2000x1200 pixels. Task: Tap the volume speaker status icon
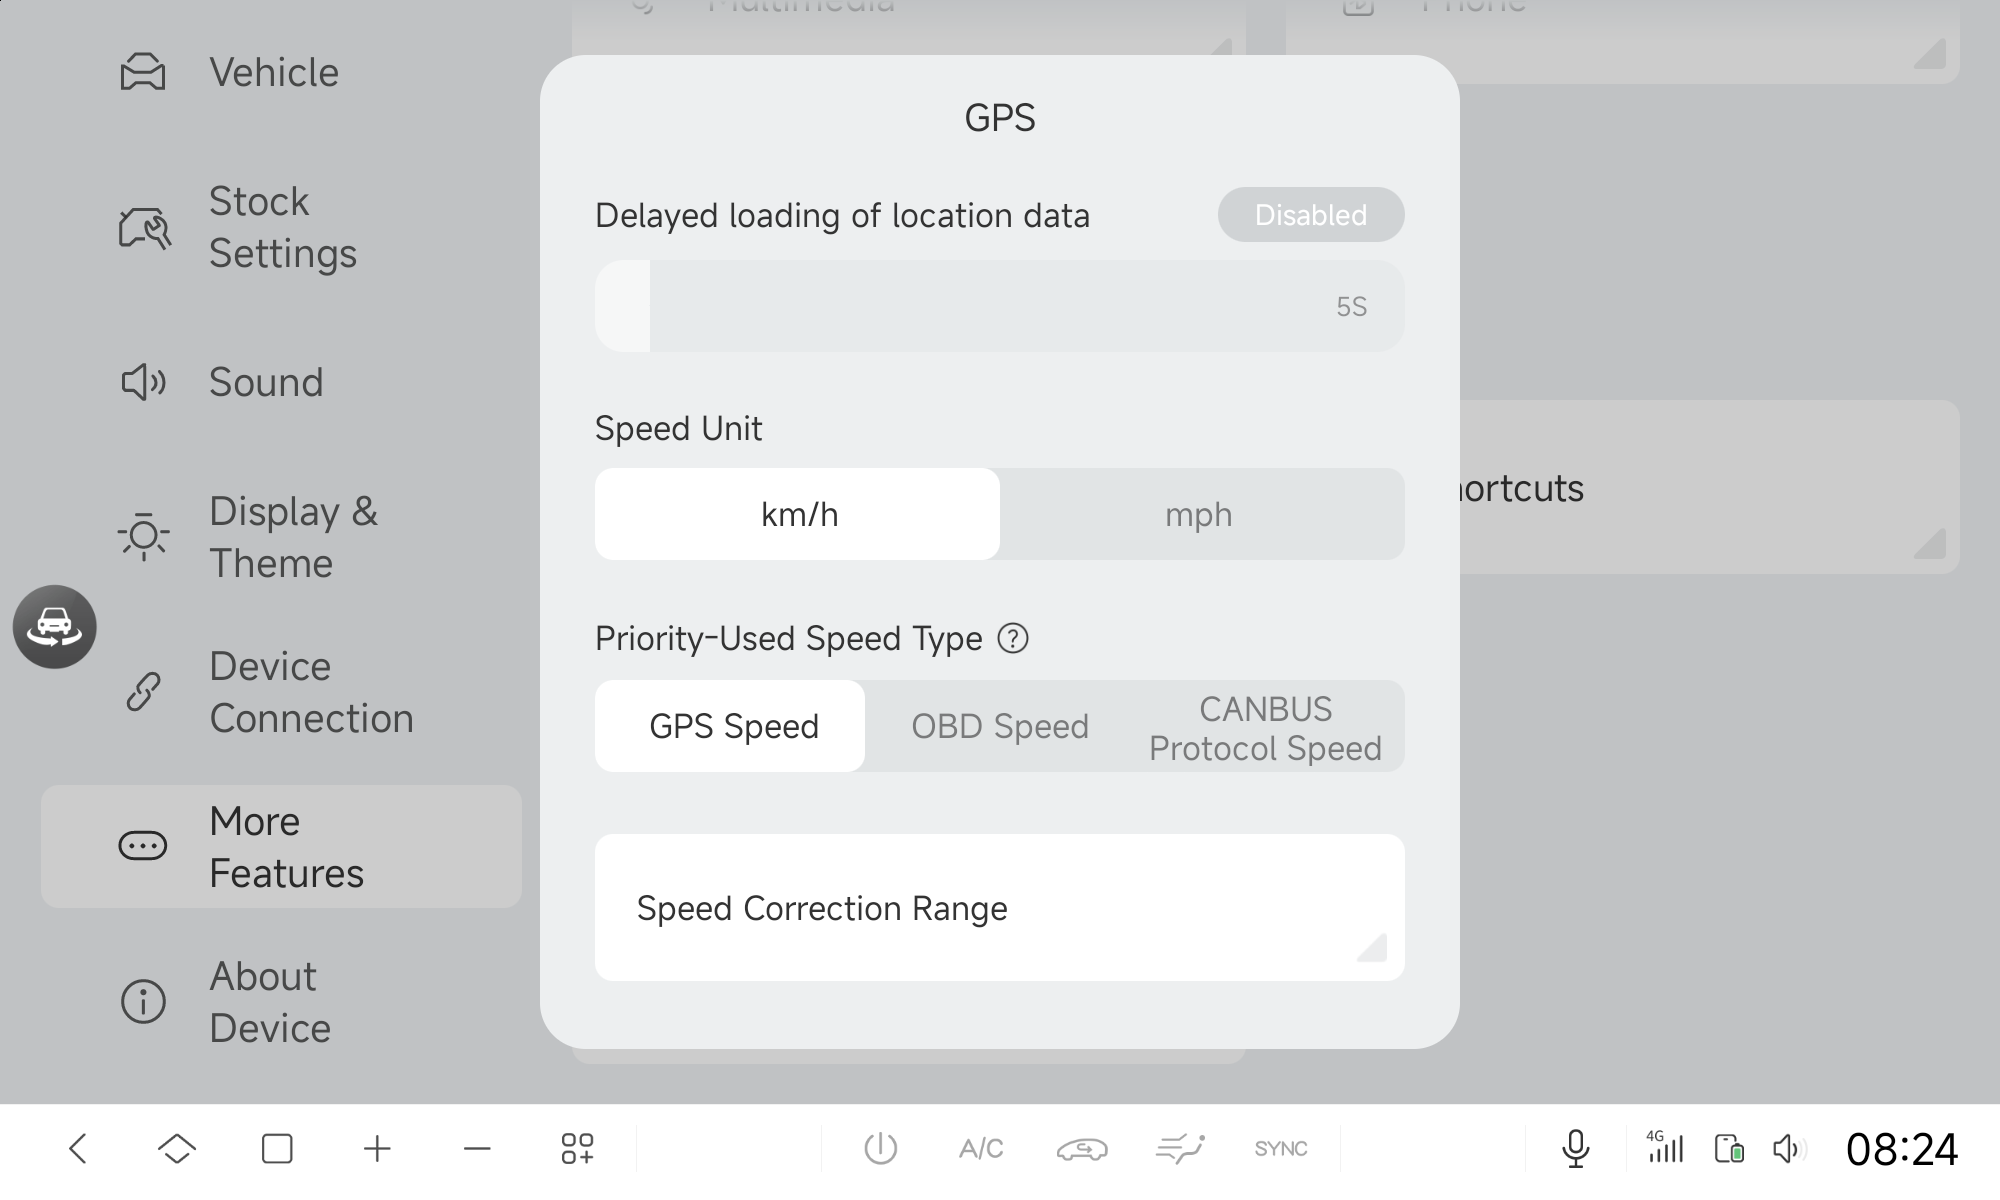1788,1148
